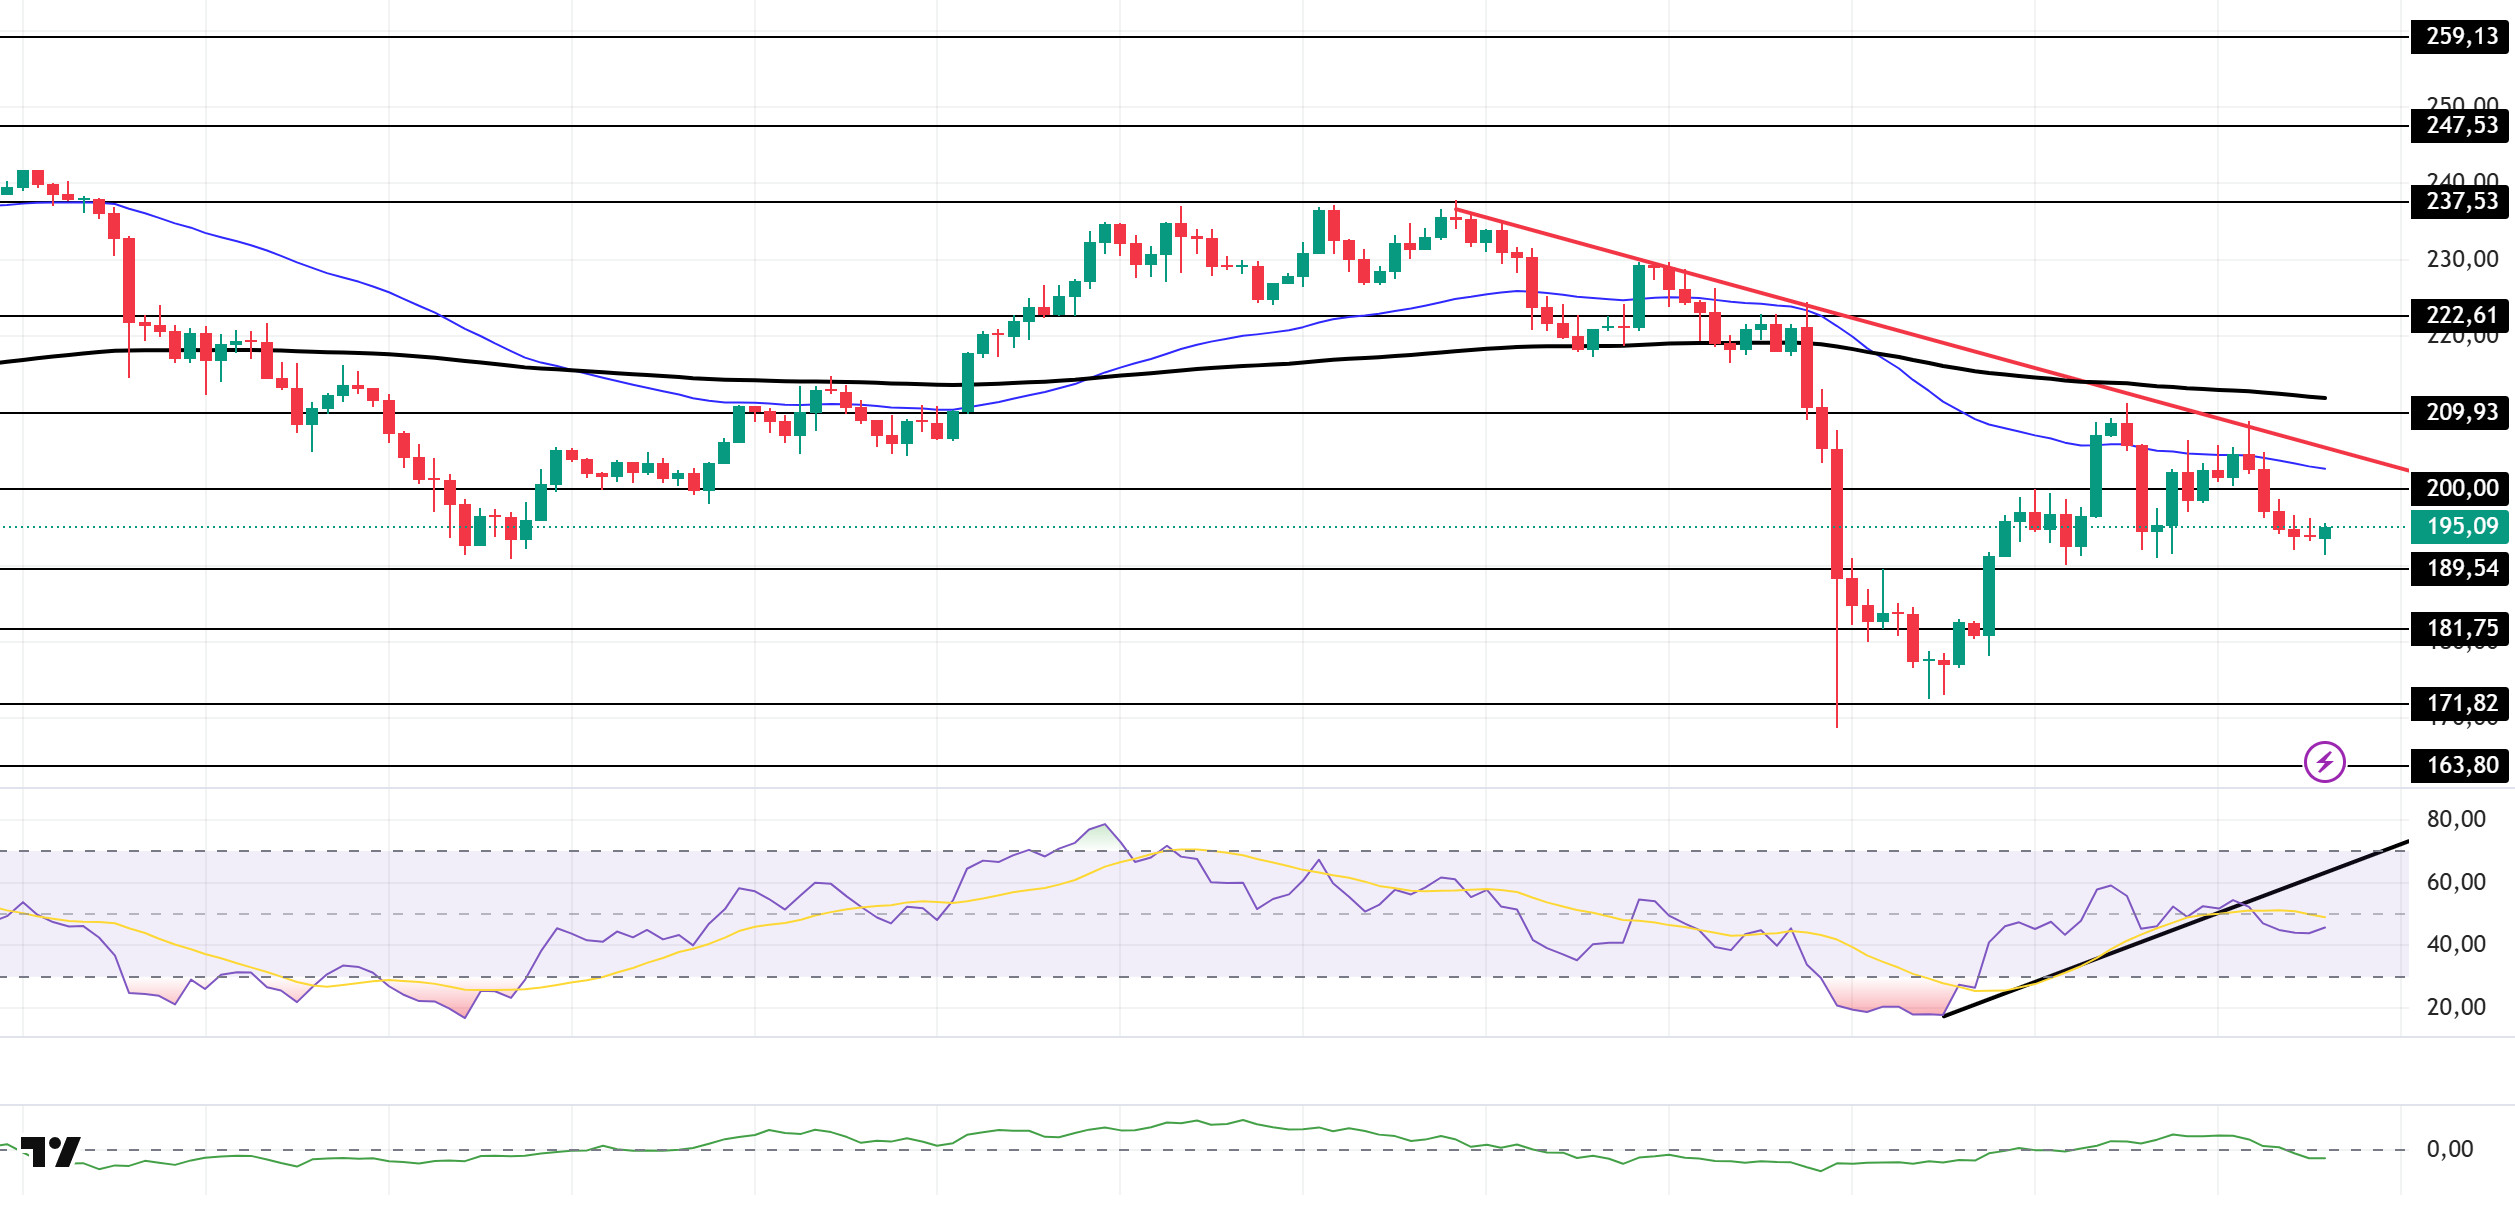This screenshot has width=2515, height=1209.
Task: Select the 189,54 support level label
Action: click(2461, 569)
